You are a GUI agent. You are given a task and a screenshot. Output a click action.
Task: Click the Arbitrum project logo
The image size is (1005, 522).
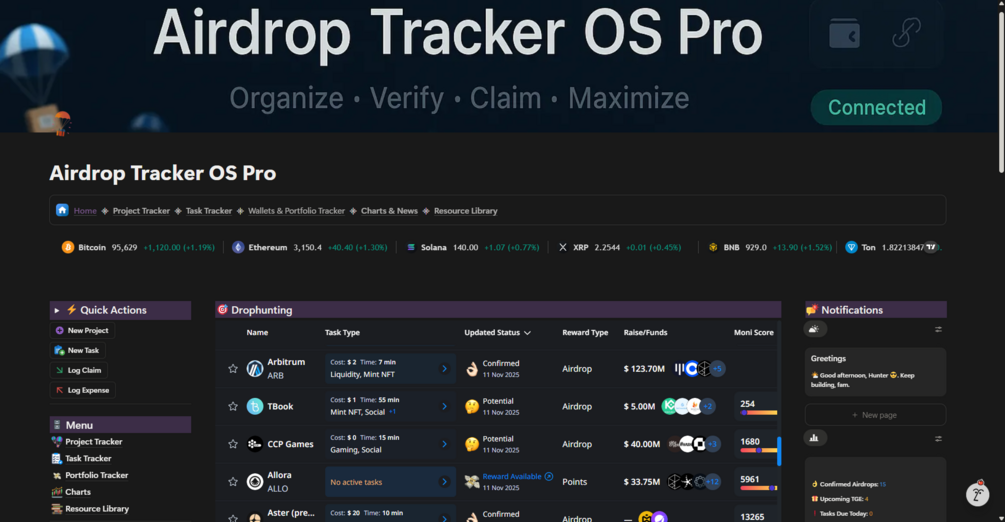254,369
